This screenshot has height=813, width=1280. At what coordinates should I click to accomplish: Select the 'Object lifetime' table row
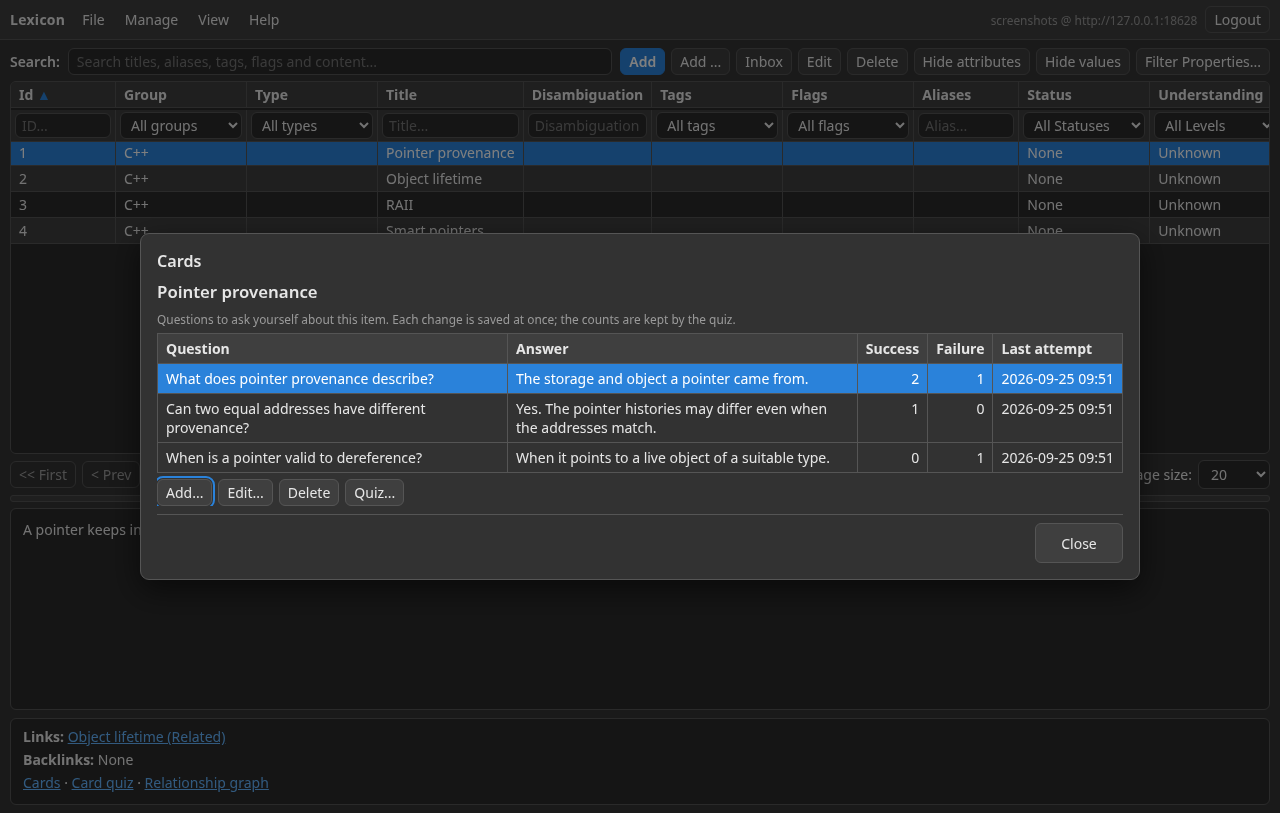point(640,179)
